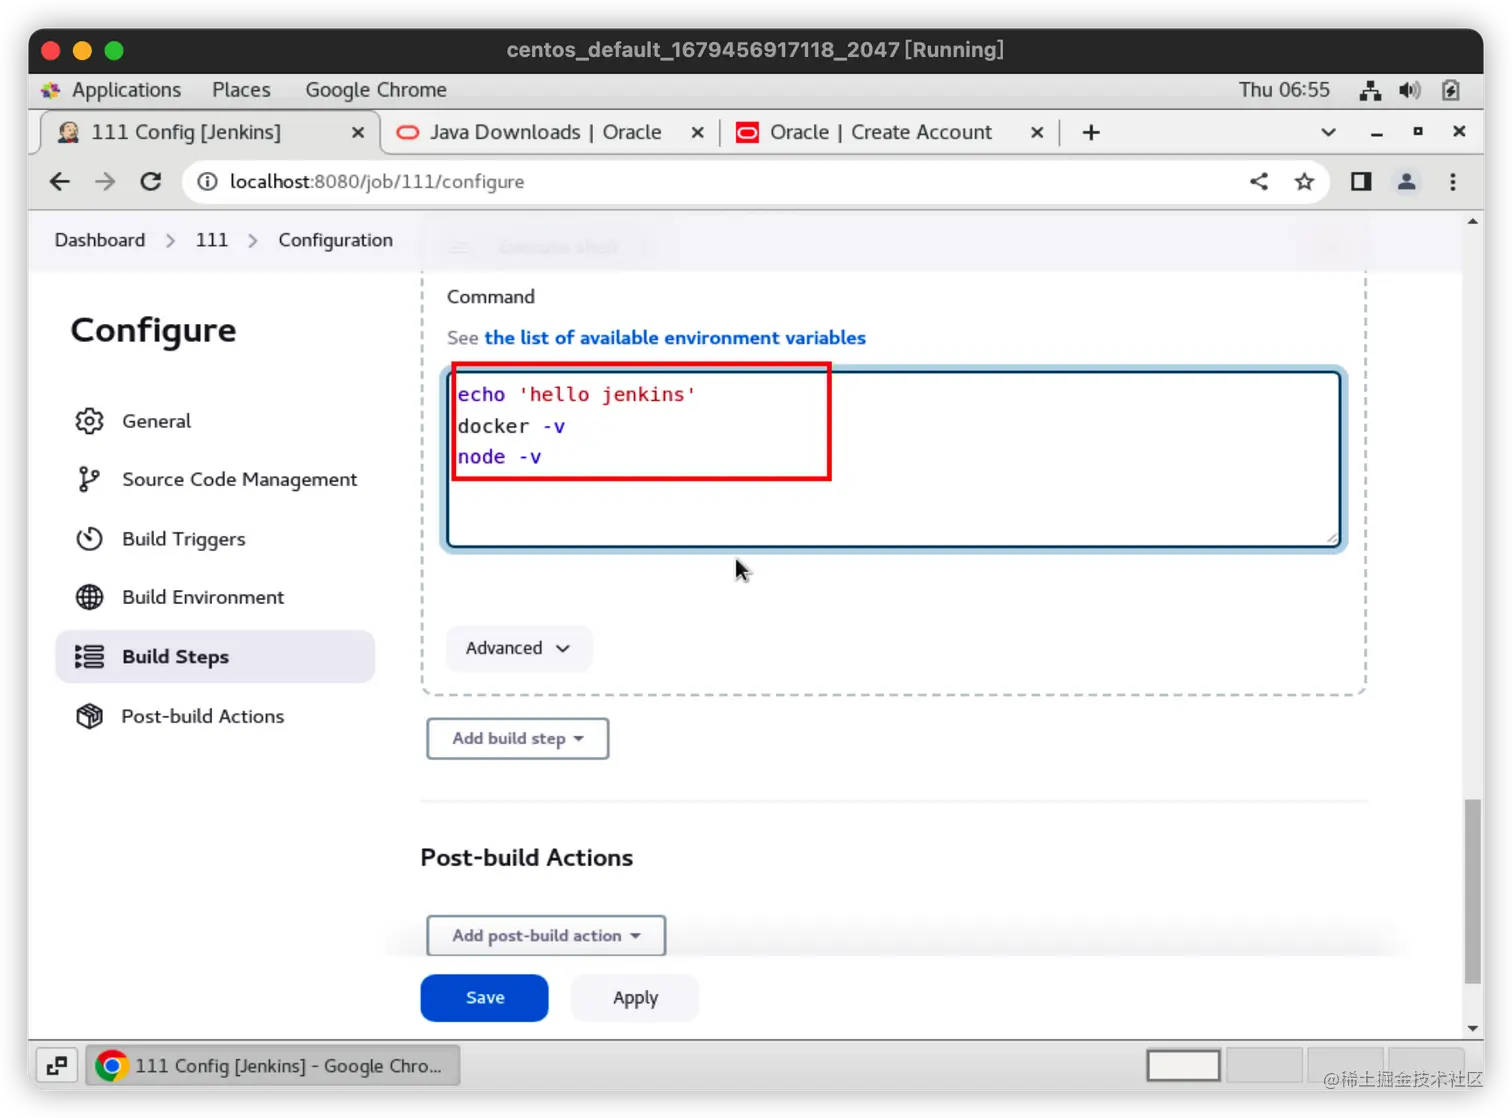The height and width of the screenshot is (1118, 1512).
Task: Open the volume icon in top panel
Action: (x=1410, y=90)
